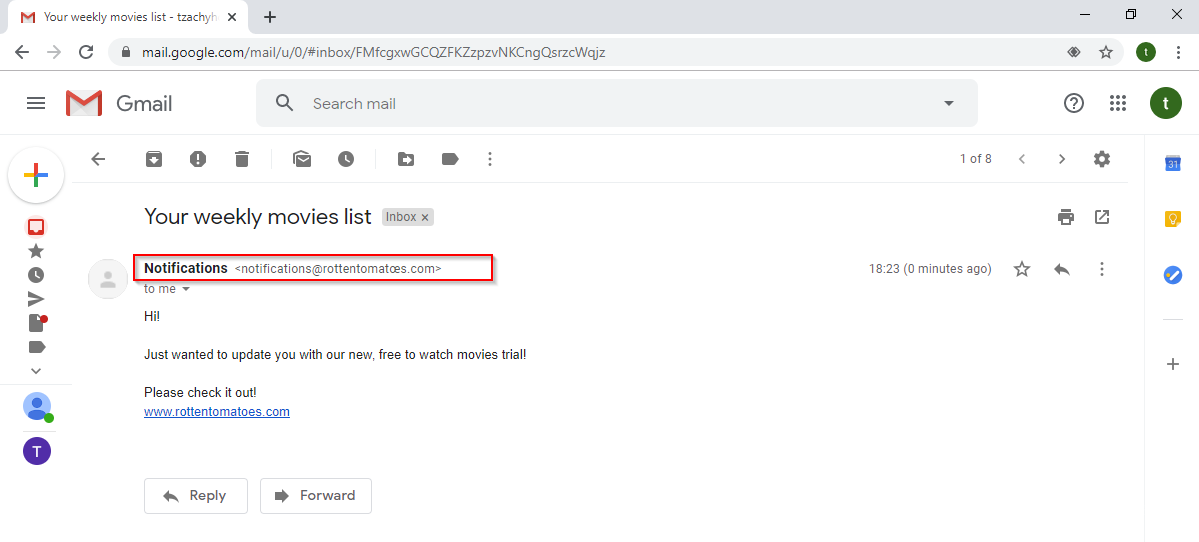Open the www.rottentomatoes.com link

coord(217,411)
